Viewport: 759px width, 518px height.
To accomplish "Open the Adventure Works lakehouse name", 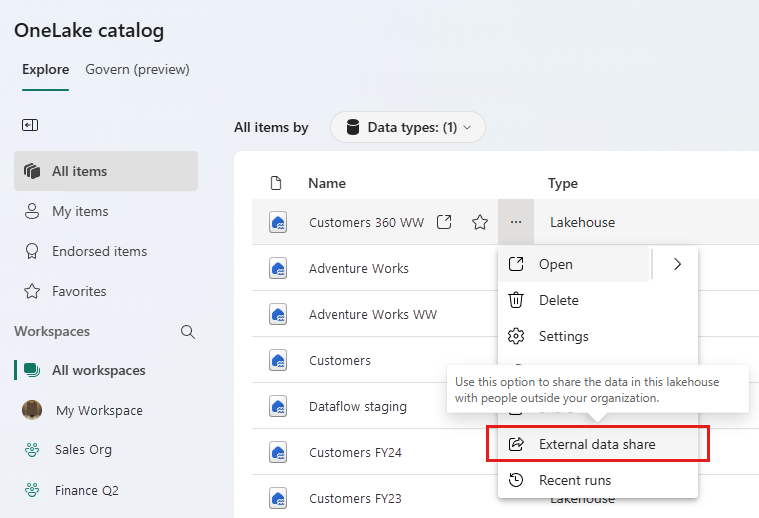I will click(359, 268).
